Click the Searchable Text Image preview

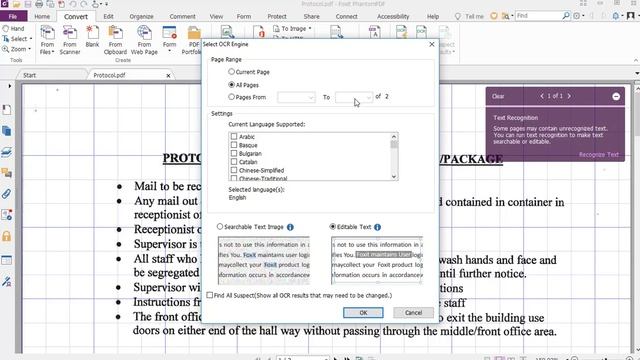tap(264, 260)
